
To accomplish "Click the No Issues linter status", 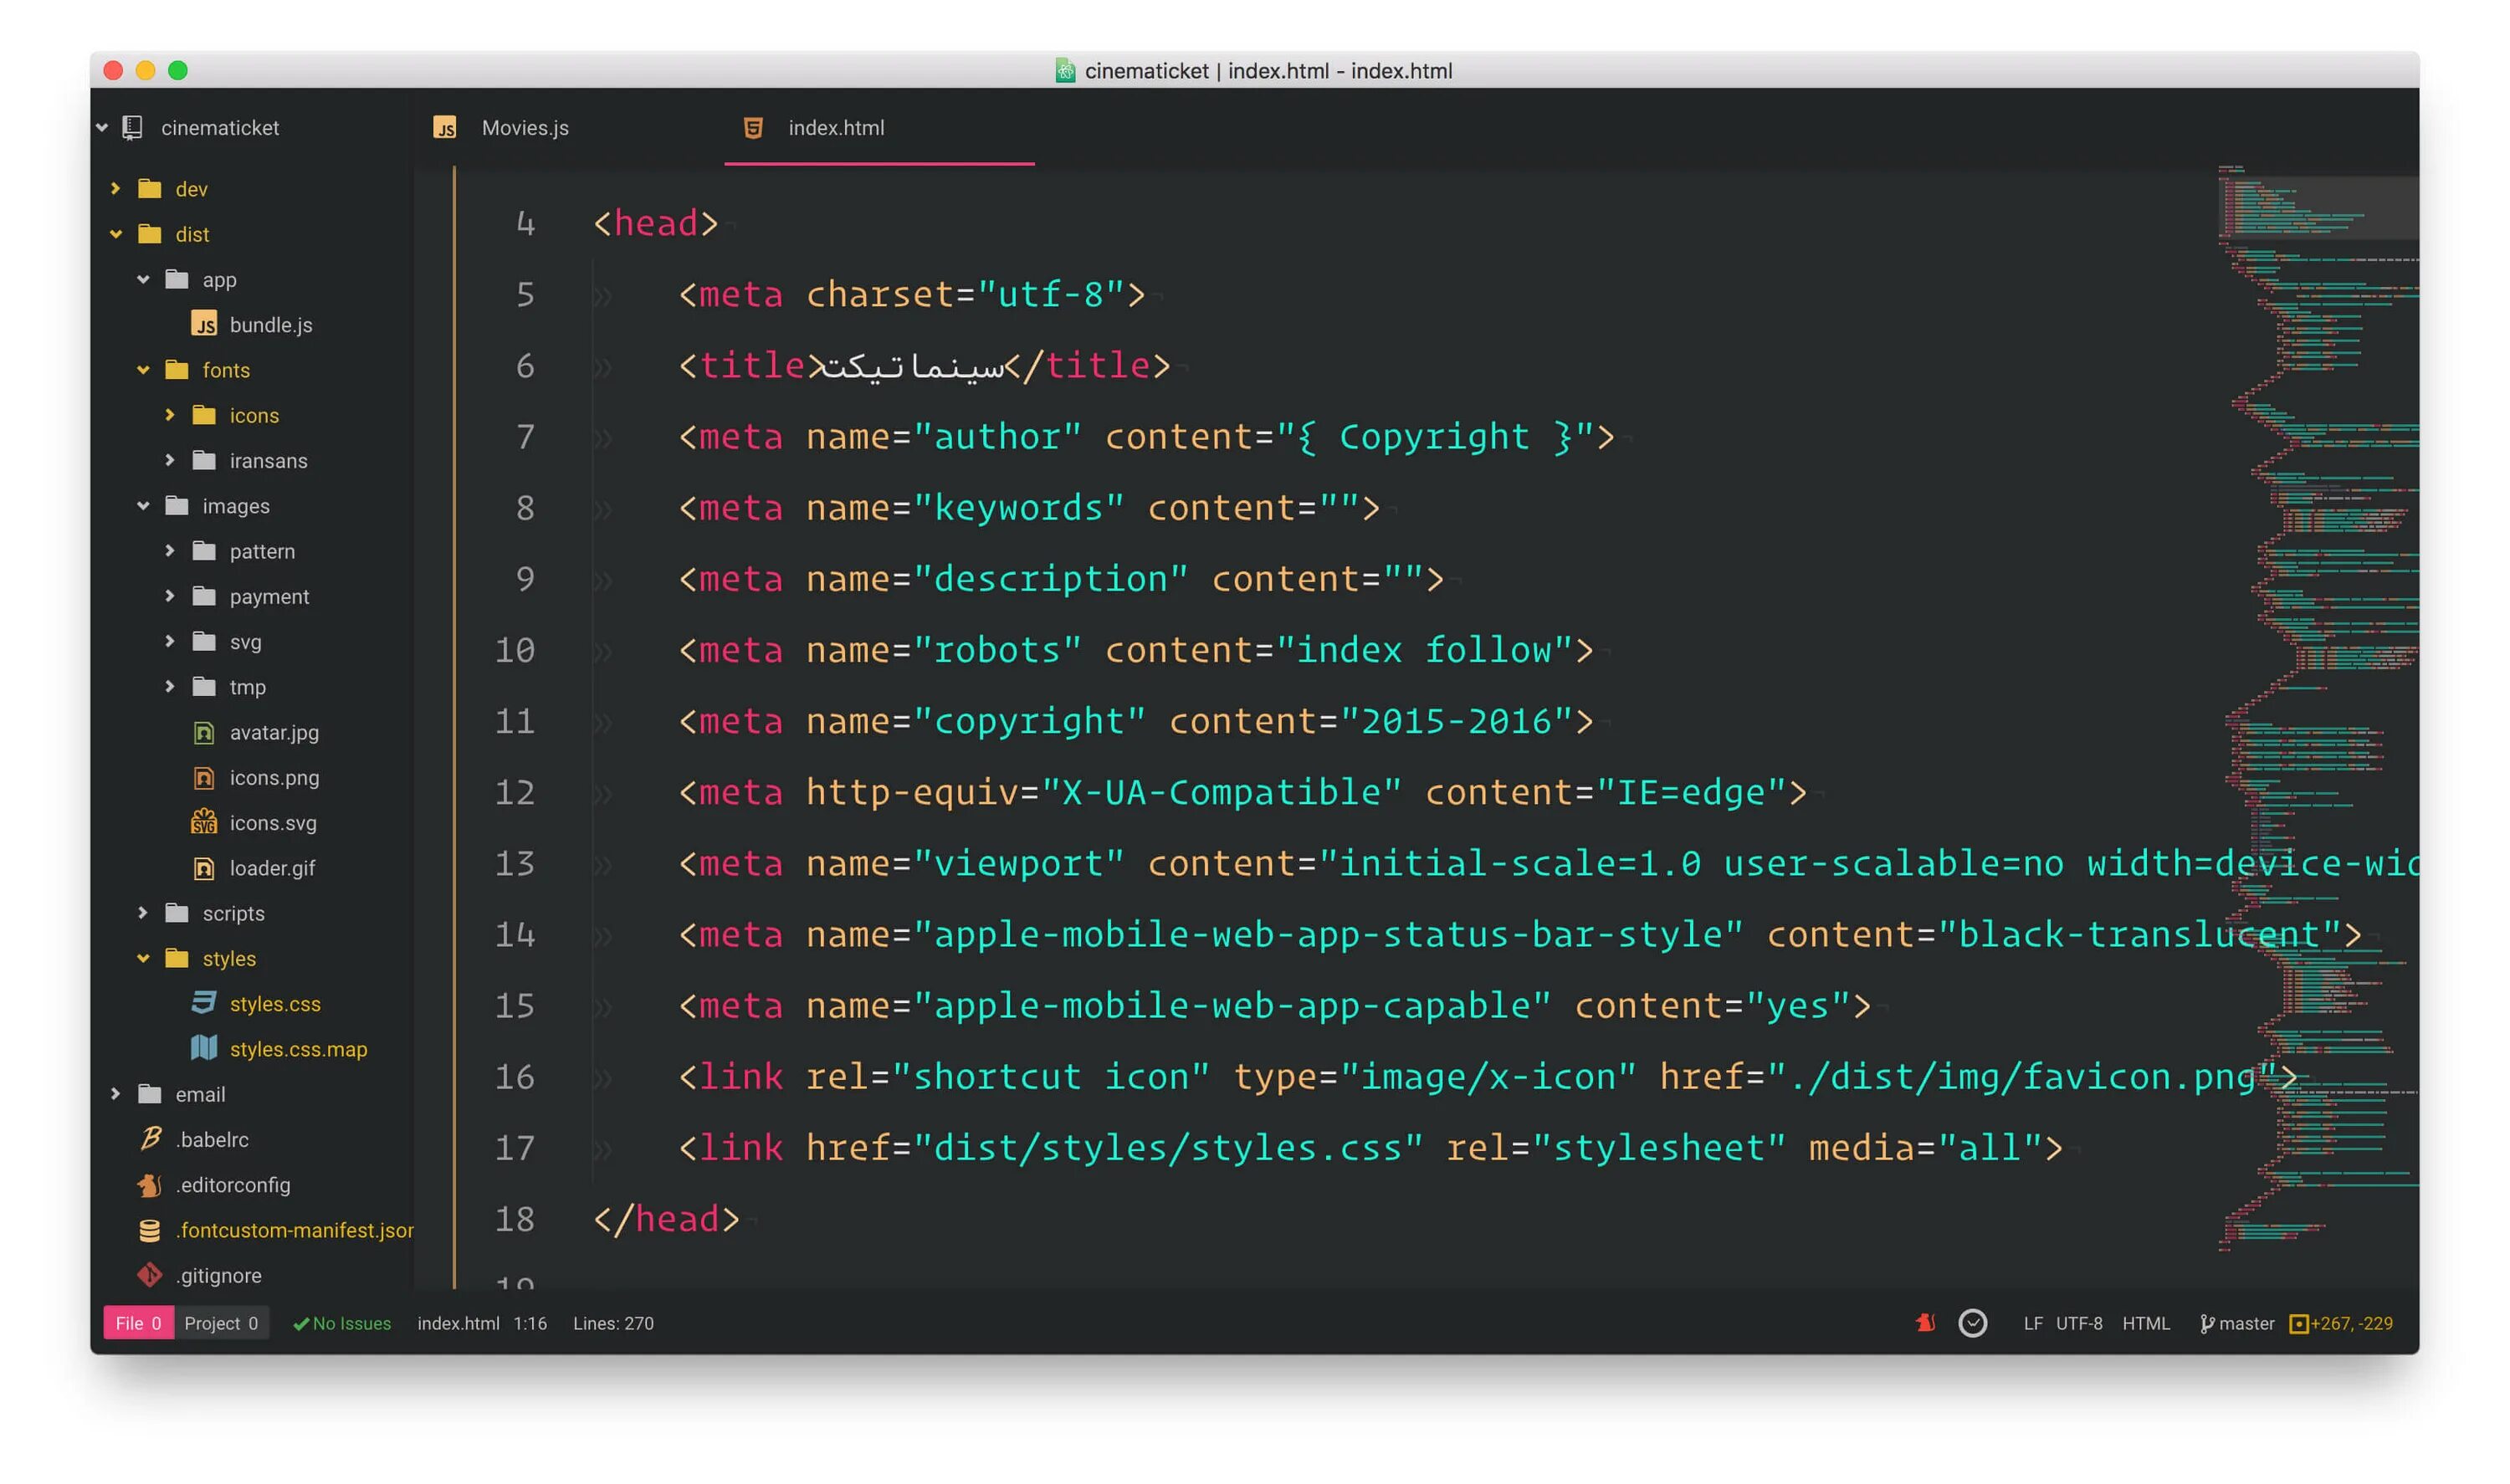I will point(342,1323).
